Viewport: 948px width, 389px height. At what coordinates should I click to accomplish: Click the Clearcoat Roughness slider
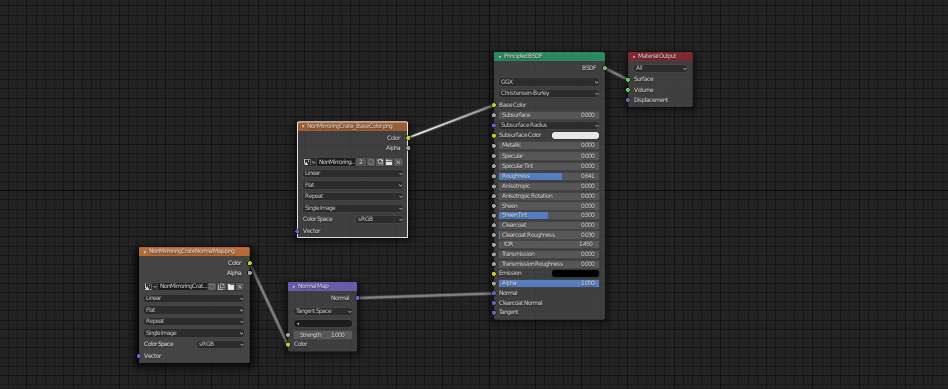(x=549, y=235)
